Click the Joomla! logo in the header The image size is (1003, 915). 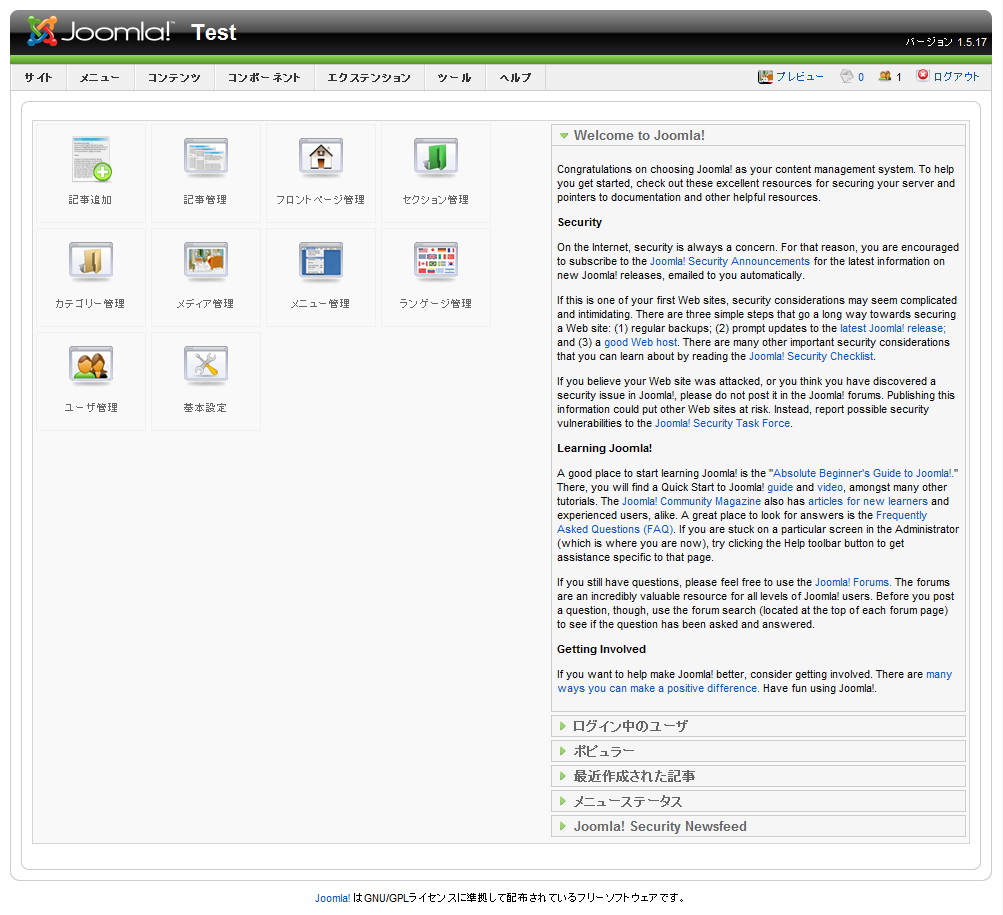pyautogui.click(x=99, y=31)
